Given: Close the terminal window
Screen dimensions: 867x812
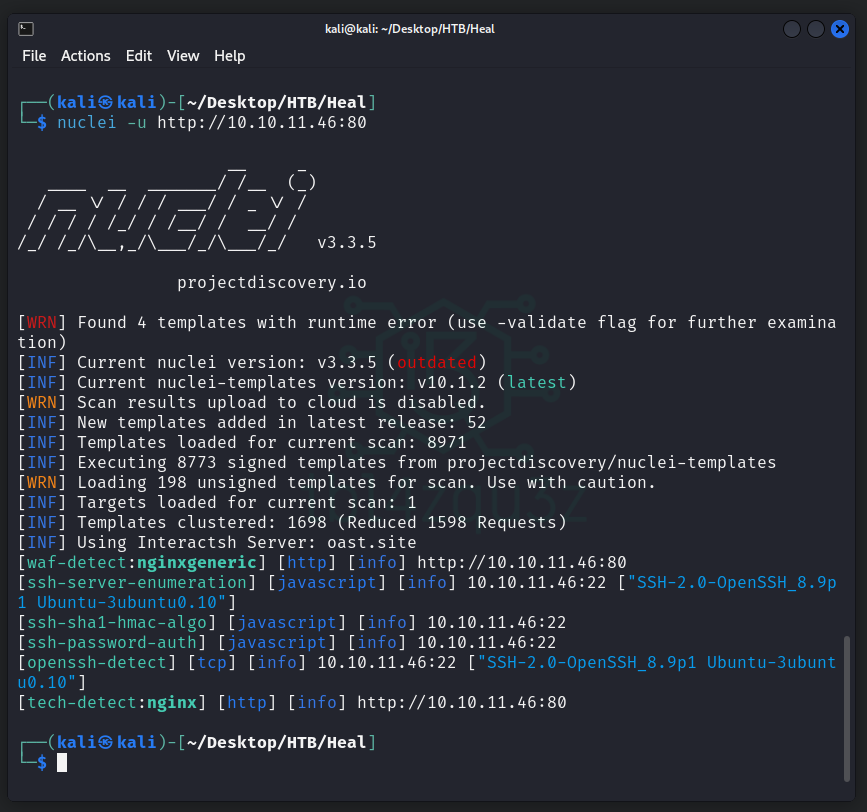Looking at the screenshot, I should tap(840, 29).
